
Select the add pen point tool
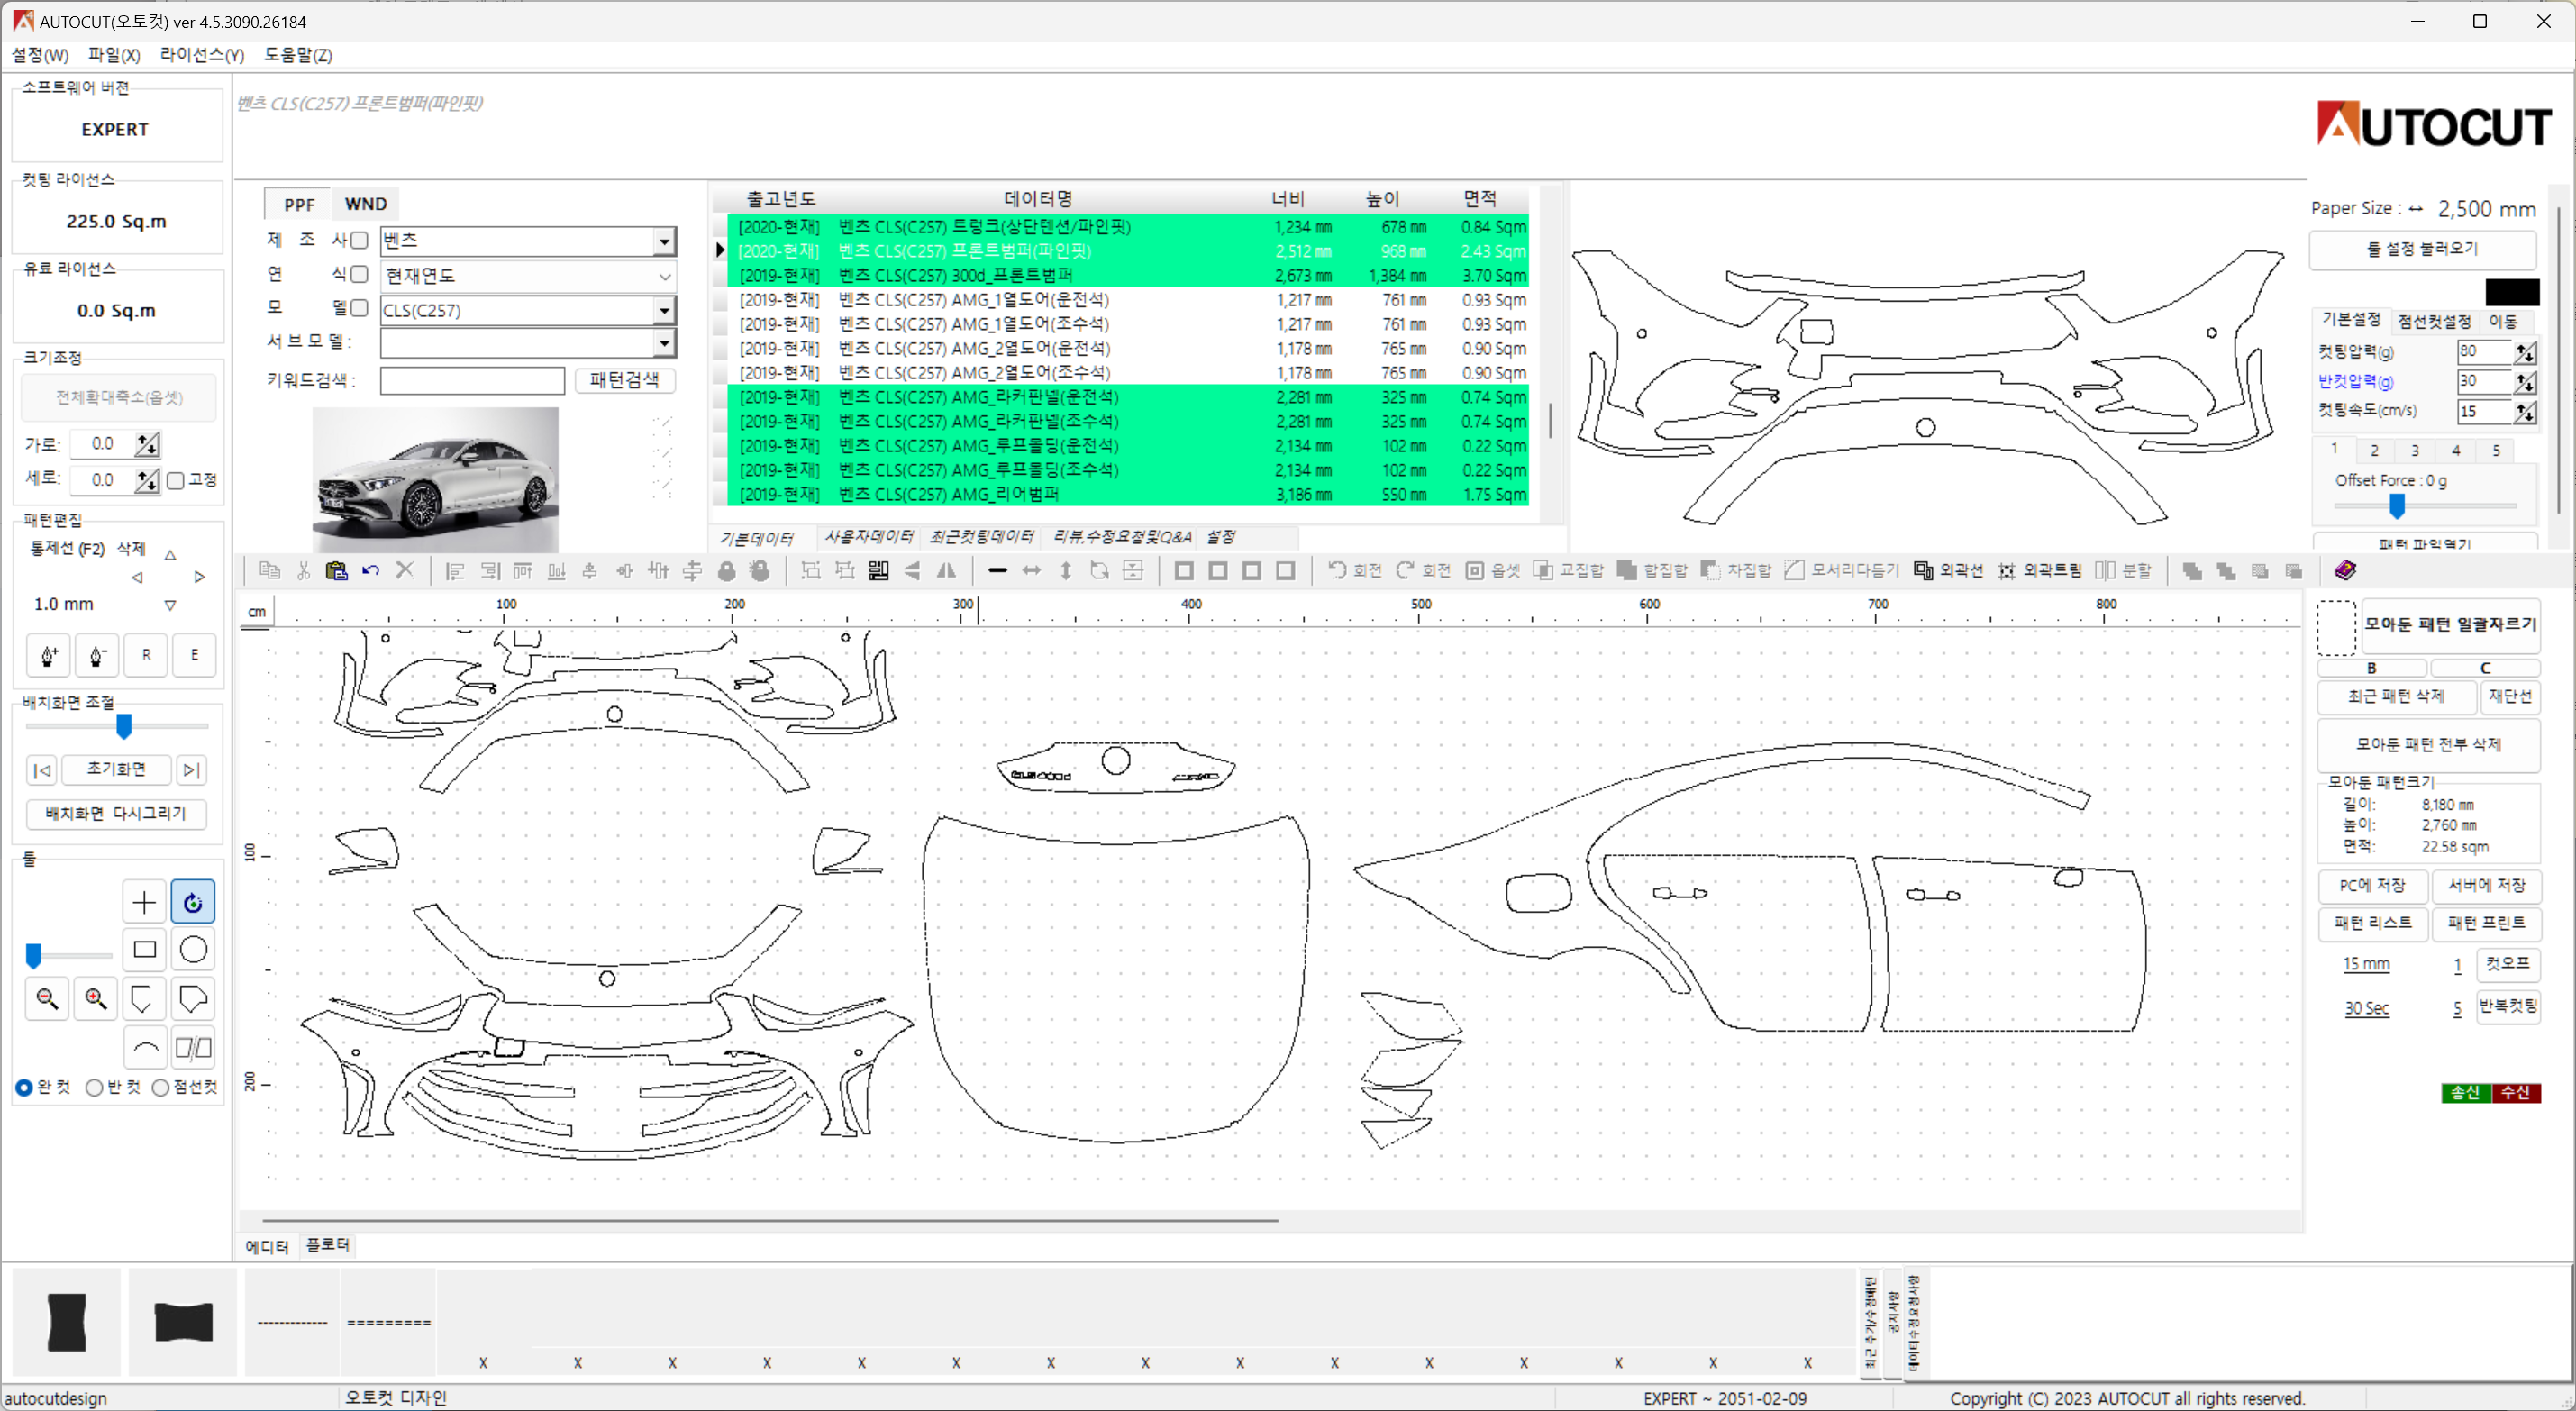[48, 656]
